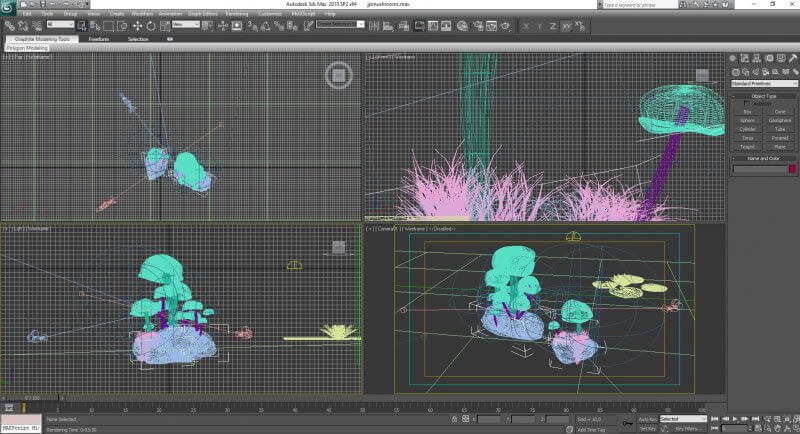
Task: Restrict movement to the XY plane
Action: [x=566, y=26]
